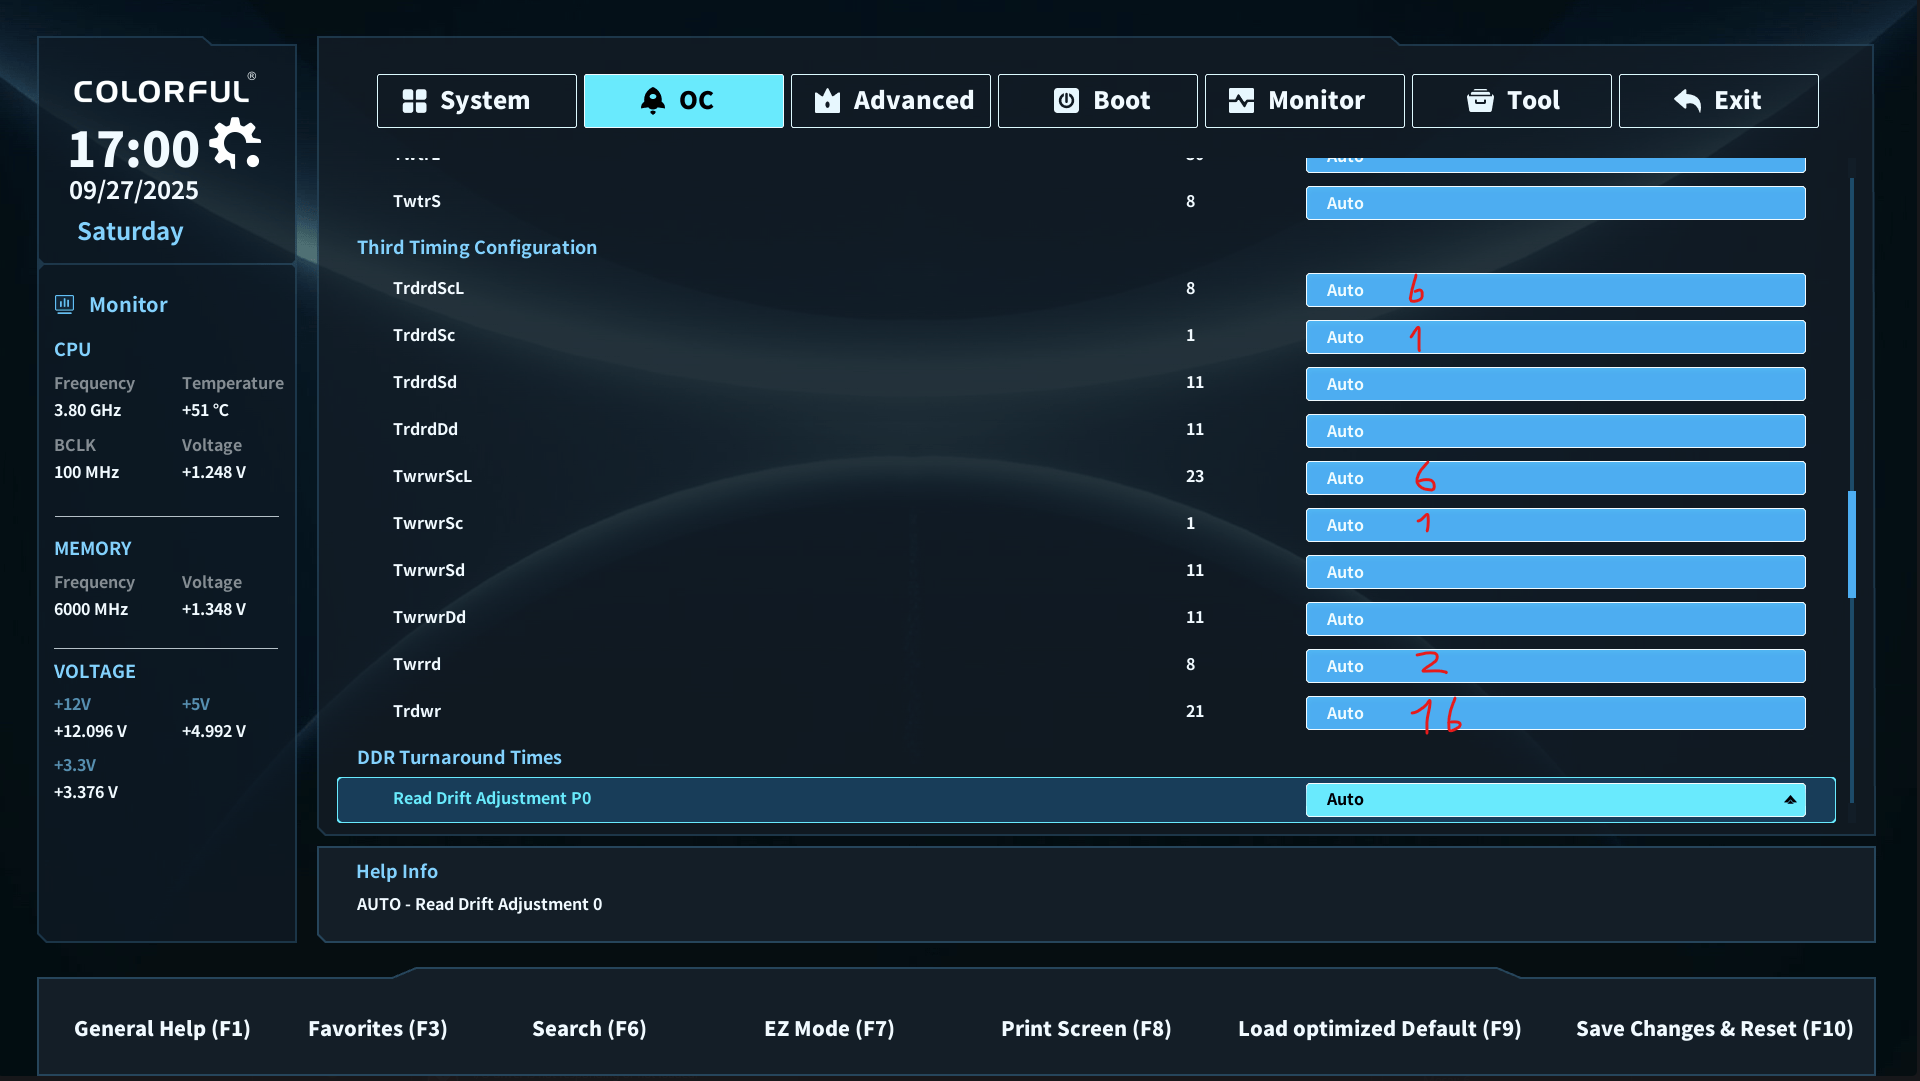Click General Help (F1)
The height and width of the screenshot is (1081, 1920).
(x=162, y=1029)
